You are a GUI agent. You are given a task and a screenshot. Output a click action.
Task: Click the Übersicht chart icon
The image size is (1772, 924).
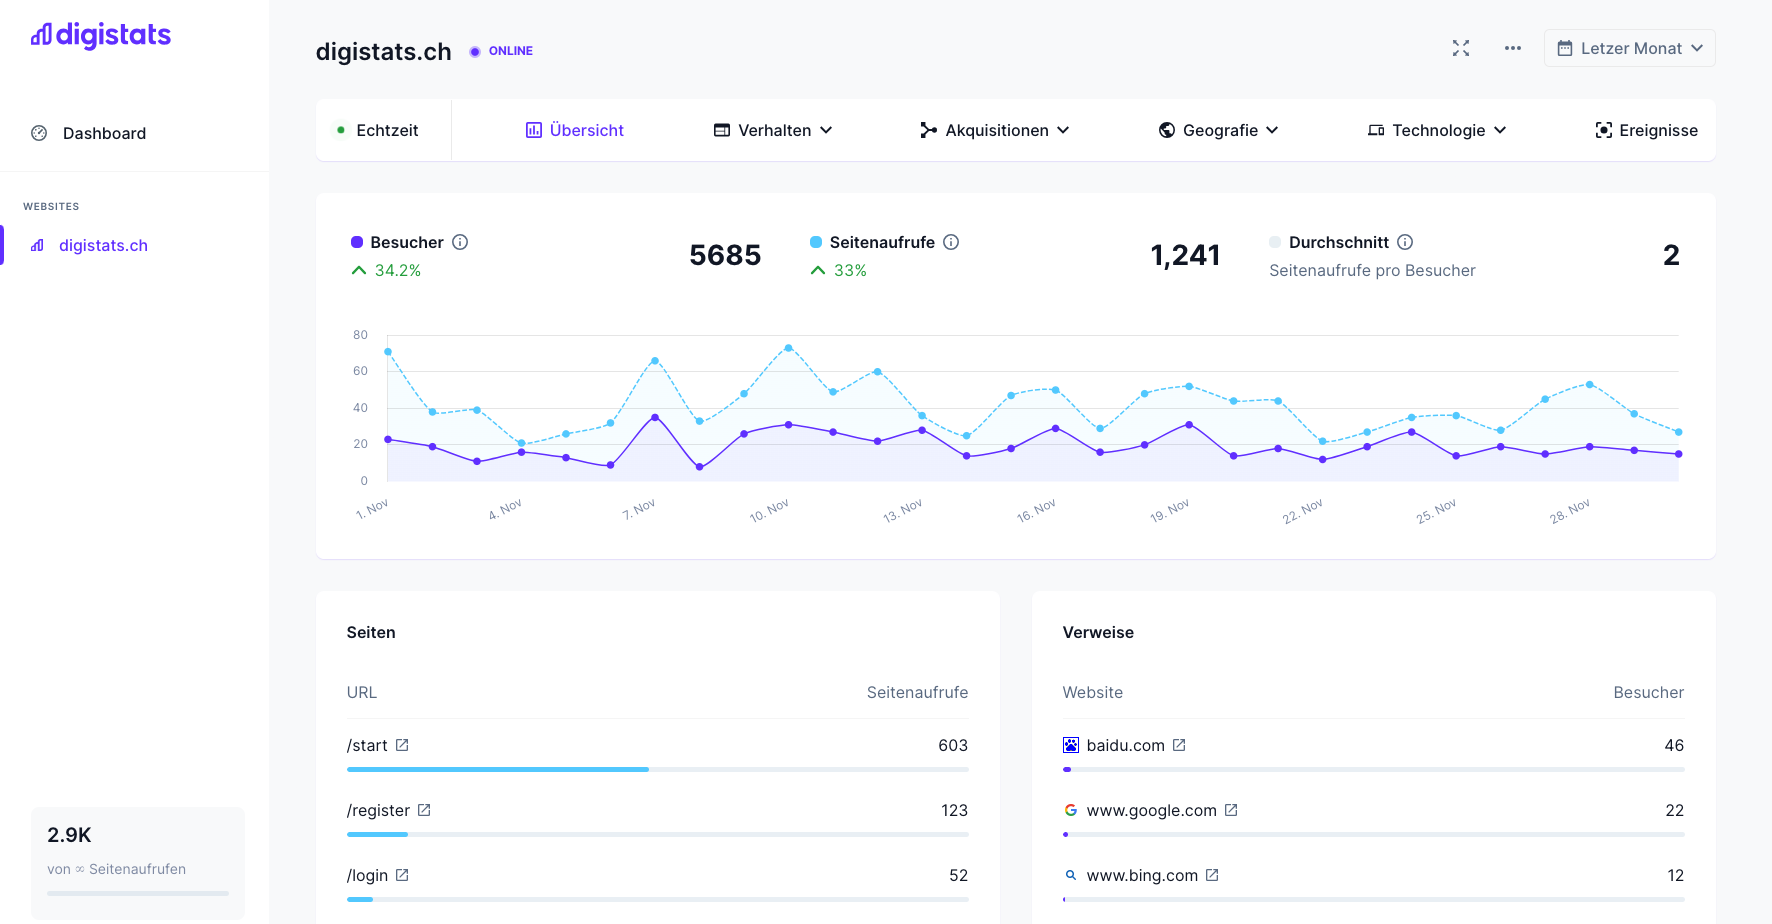(534, 130)
